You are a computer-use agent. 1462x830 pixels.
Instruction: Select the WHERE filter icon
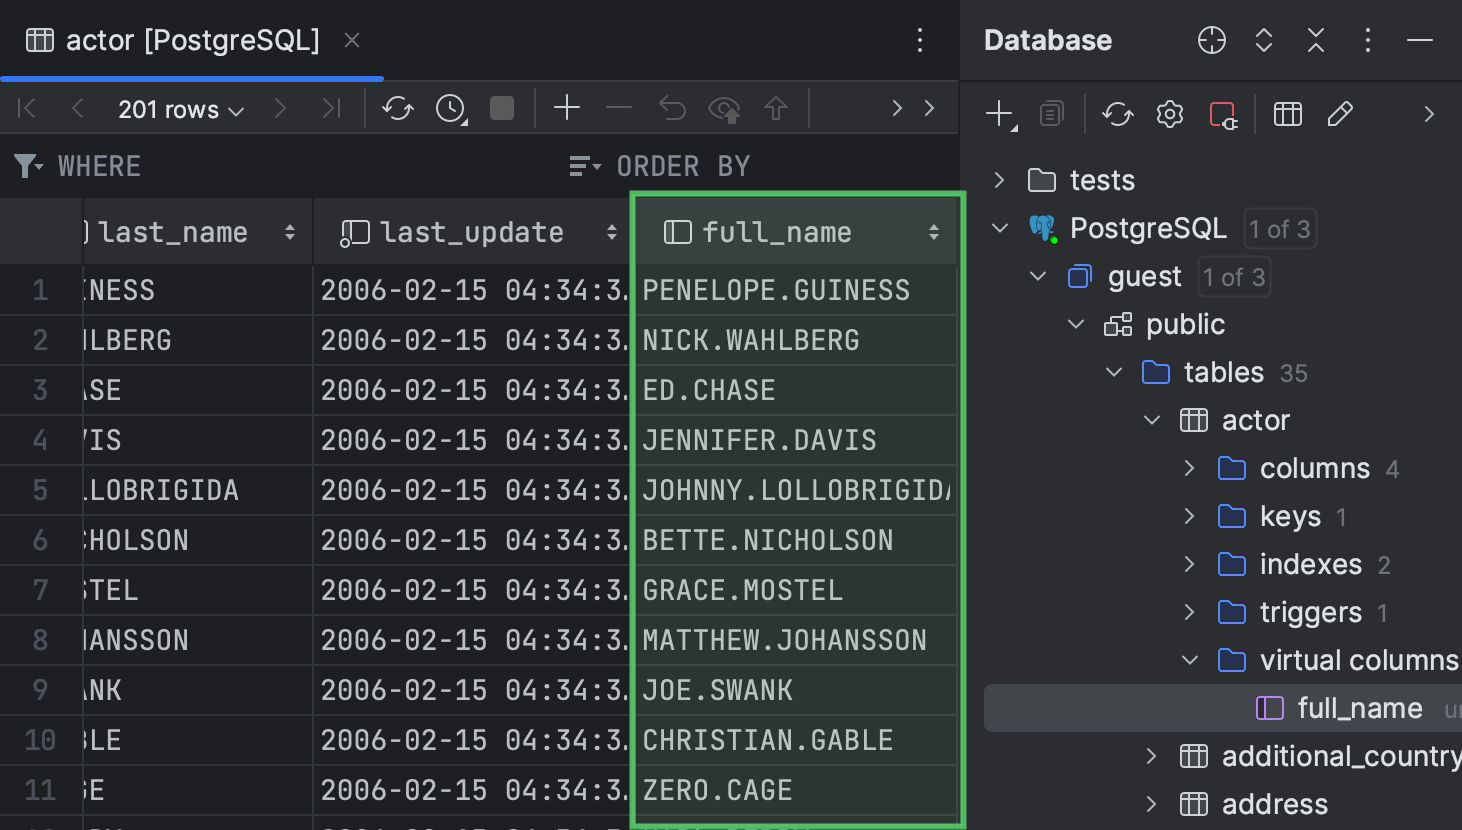(x=27, y=165)
